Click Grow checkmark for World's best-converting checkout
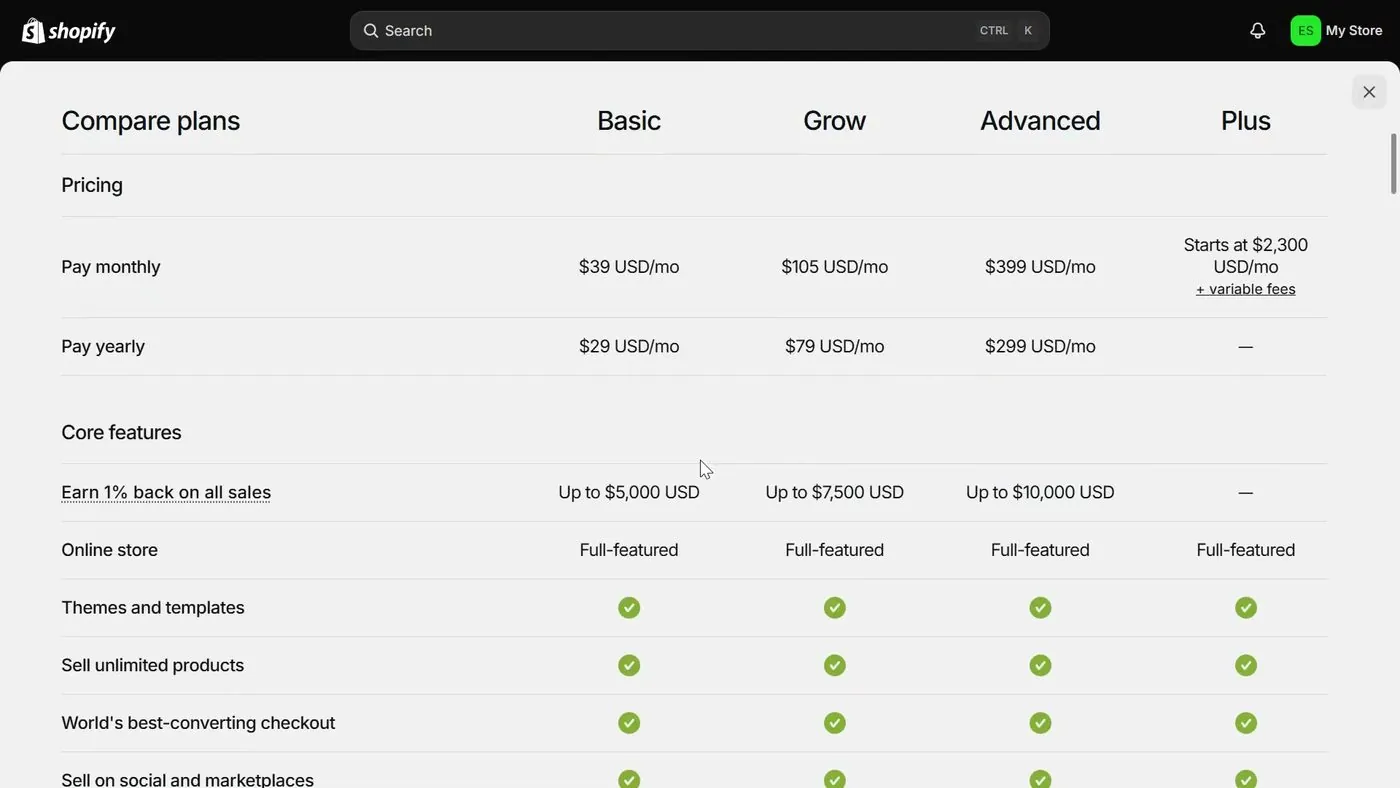 click(835, 723)
